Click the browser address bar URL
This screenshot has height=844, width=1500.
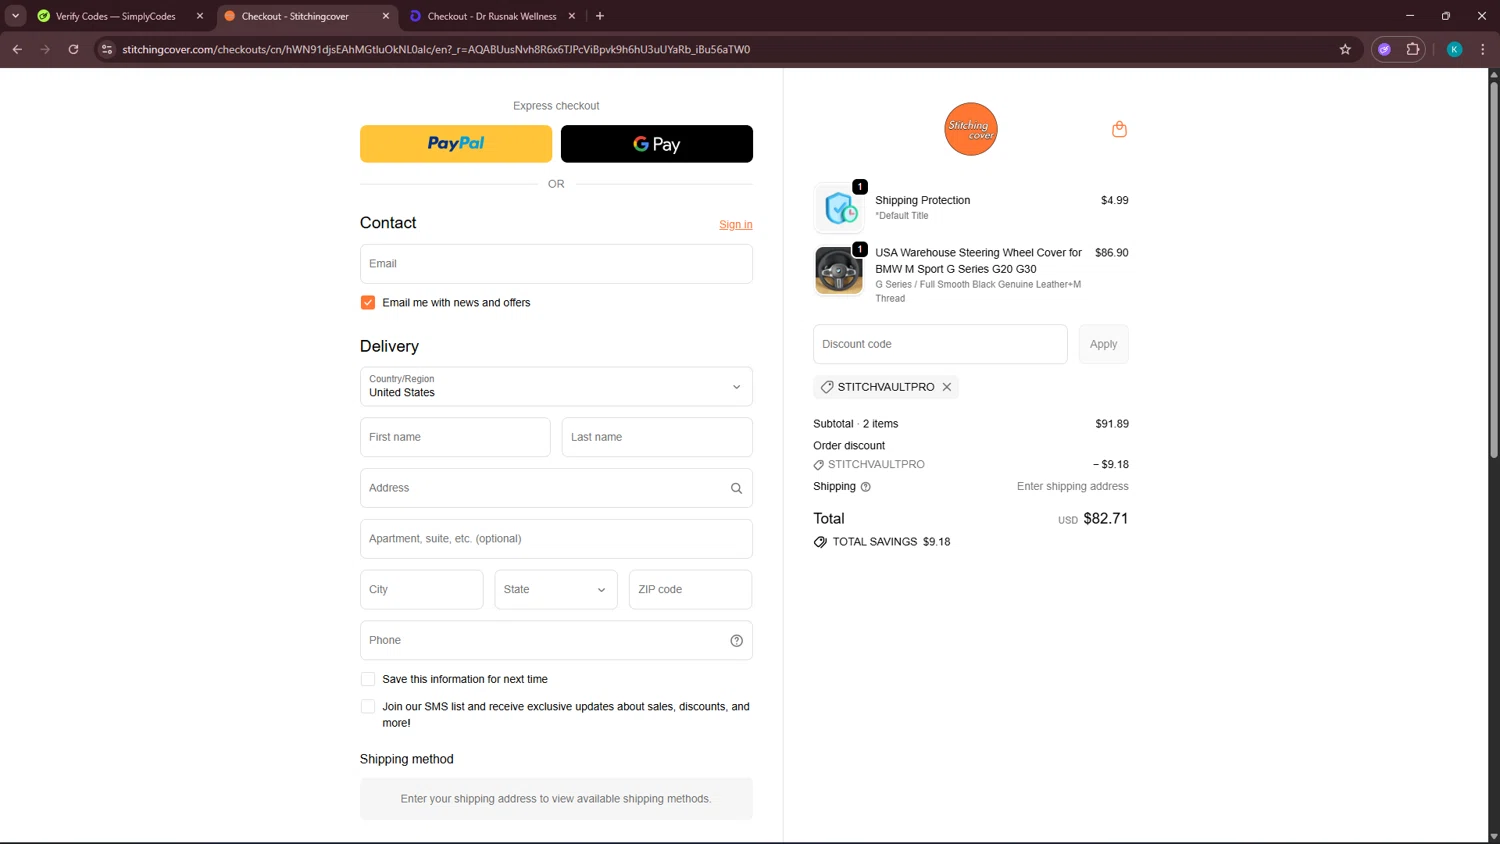click(x=436, y=49)
